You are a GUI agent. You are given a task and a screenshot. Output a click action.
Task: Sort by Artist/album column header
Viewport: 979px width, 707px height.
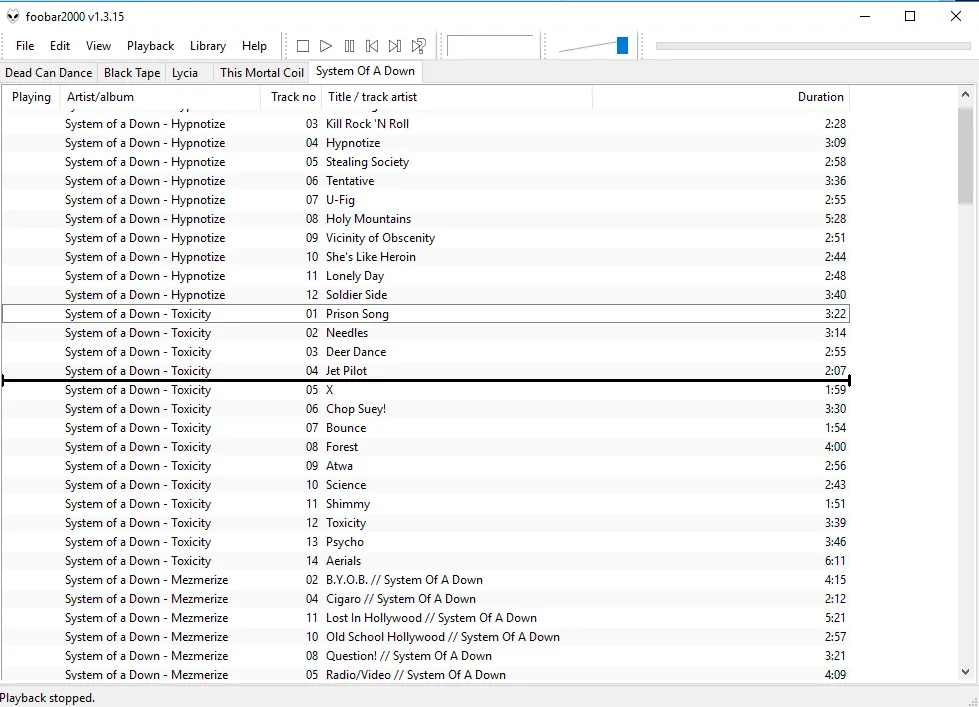160,97
